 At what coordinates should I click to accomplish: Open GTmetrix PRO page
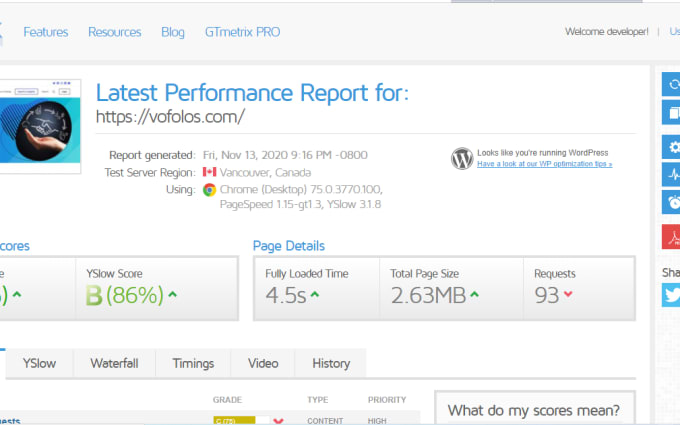242,32
